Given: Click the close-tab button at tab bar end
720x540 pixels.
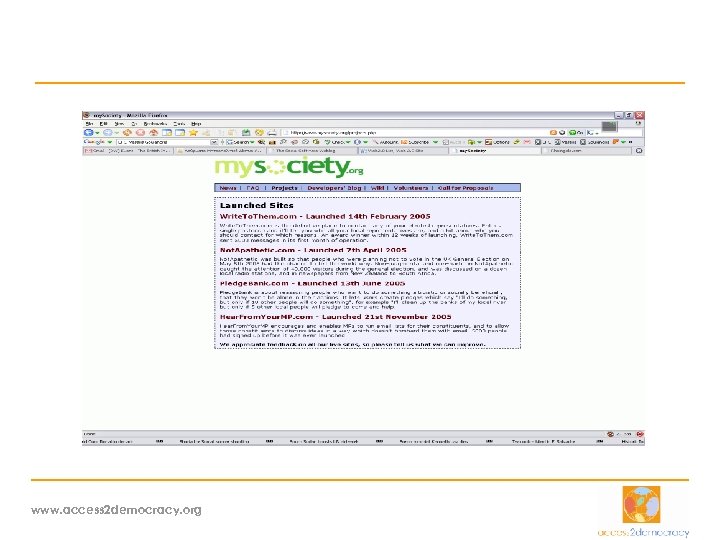Looking at the screenshot, I should (x=639, y=151).
